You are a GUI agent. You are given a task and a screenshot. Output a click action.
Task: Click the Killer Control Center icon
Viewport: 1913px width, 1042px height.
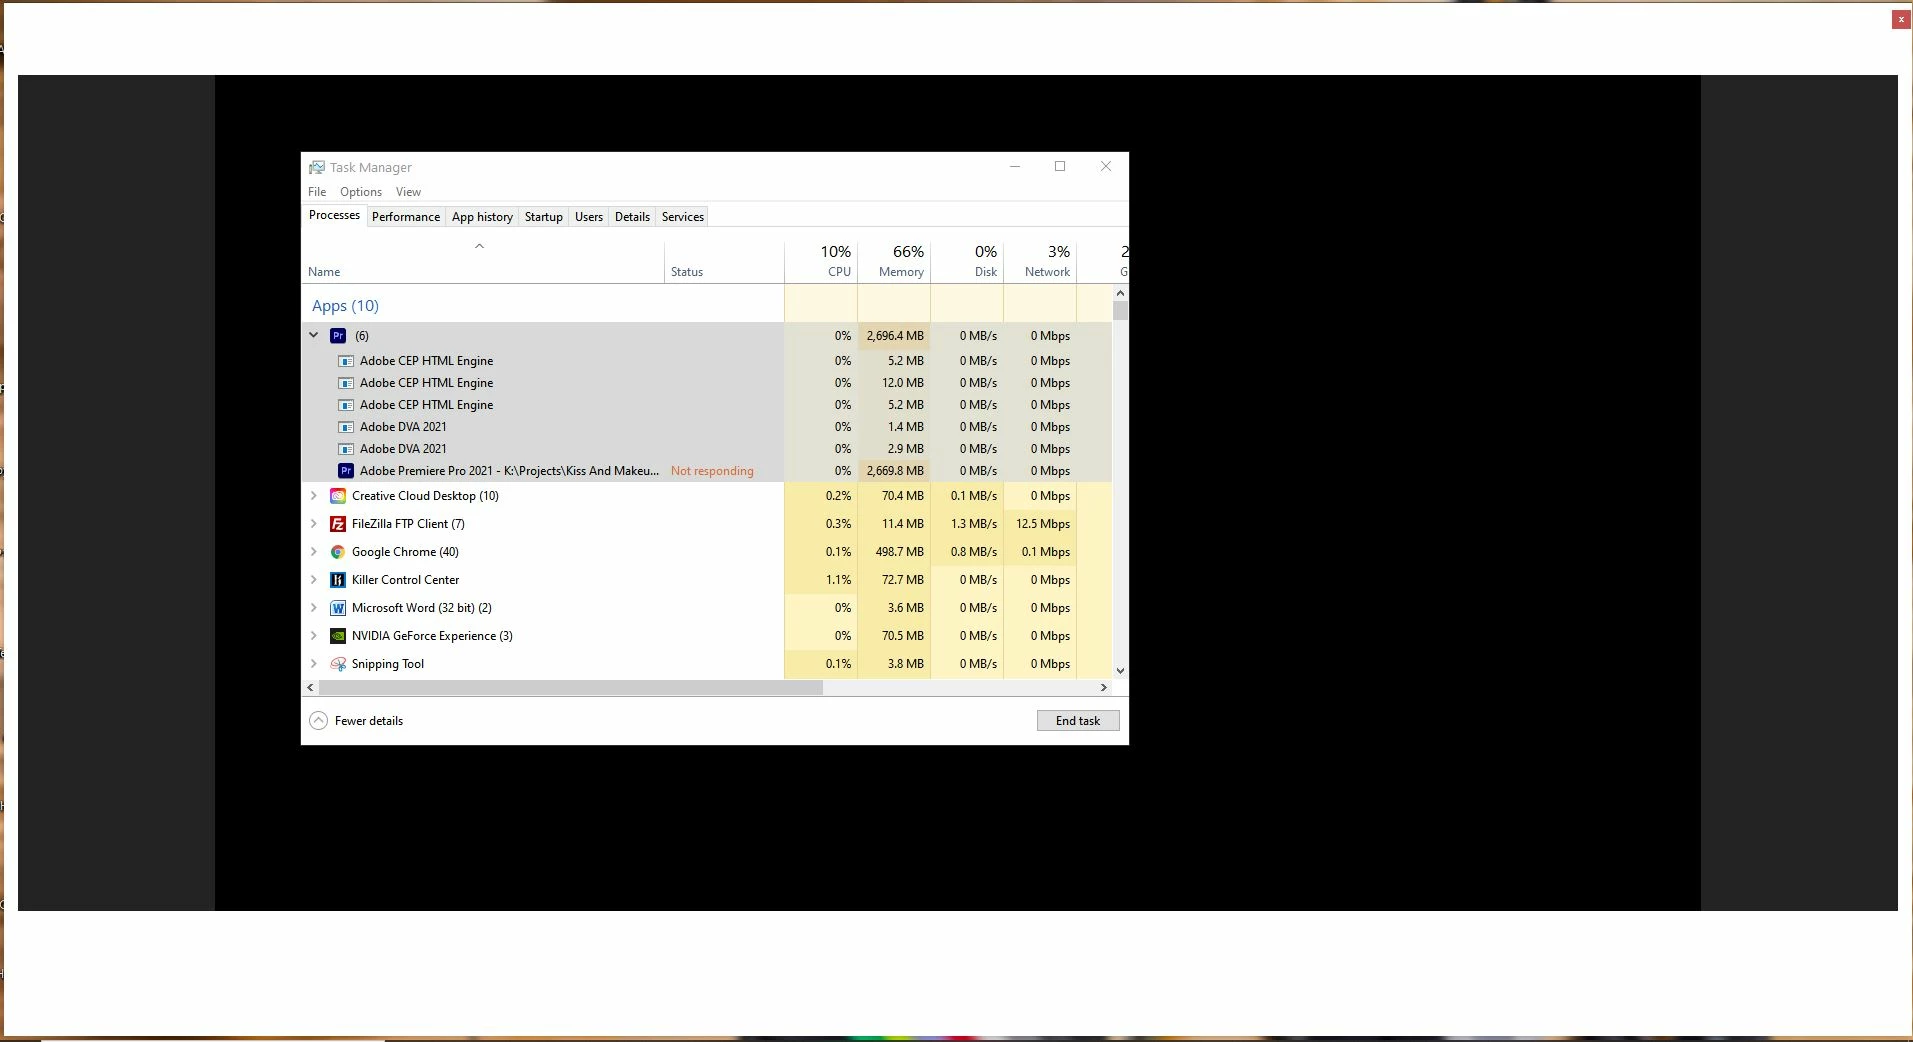coord(338,580)
